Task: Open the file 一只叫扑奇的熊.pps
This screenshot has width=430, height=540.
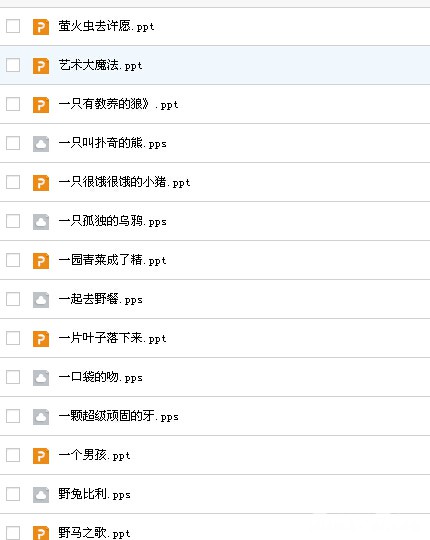Action: 112,143
